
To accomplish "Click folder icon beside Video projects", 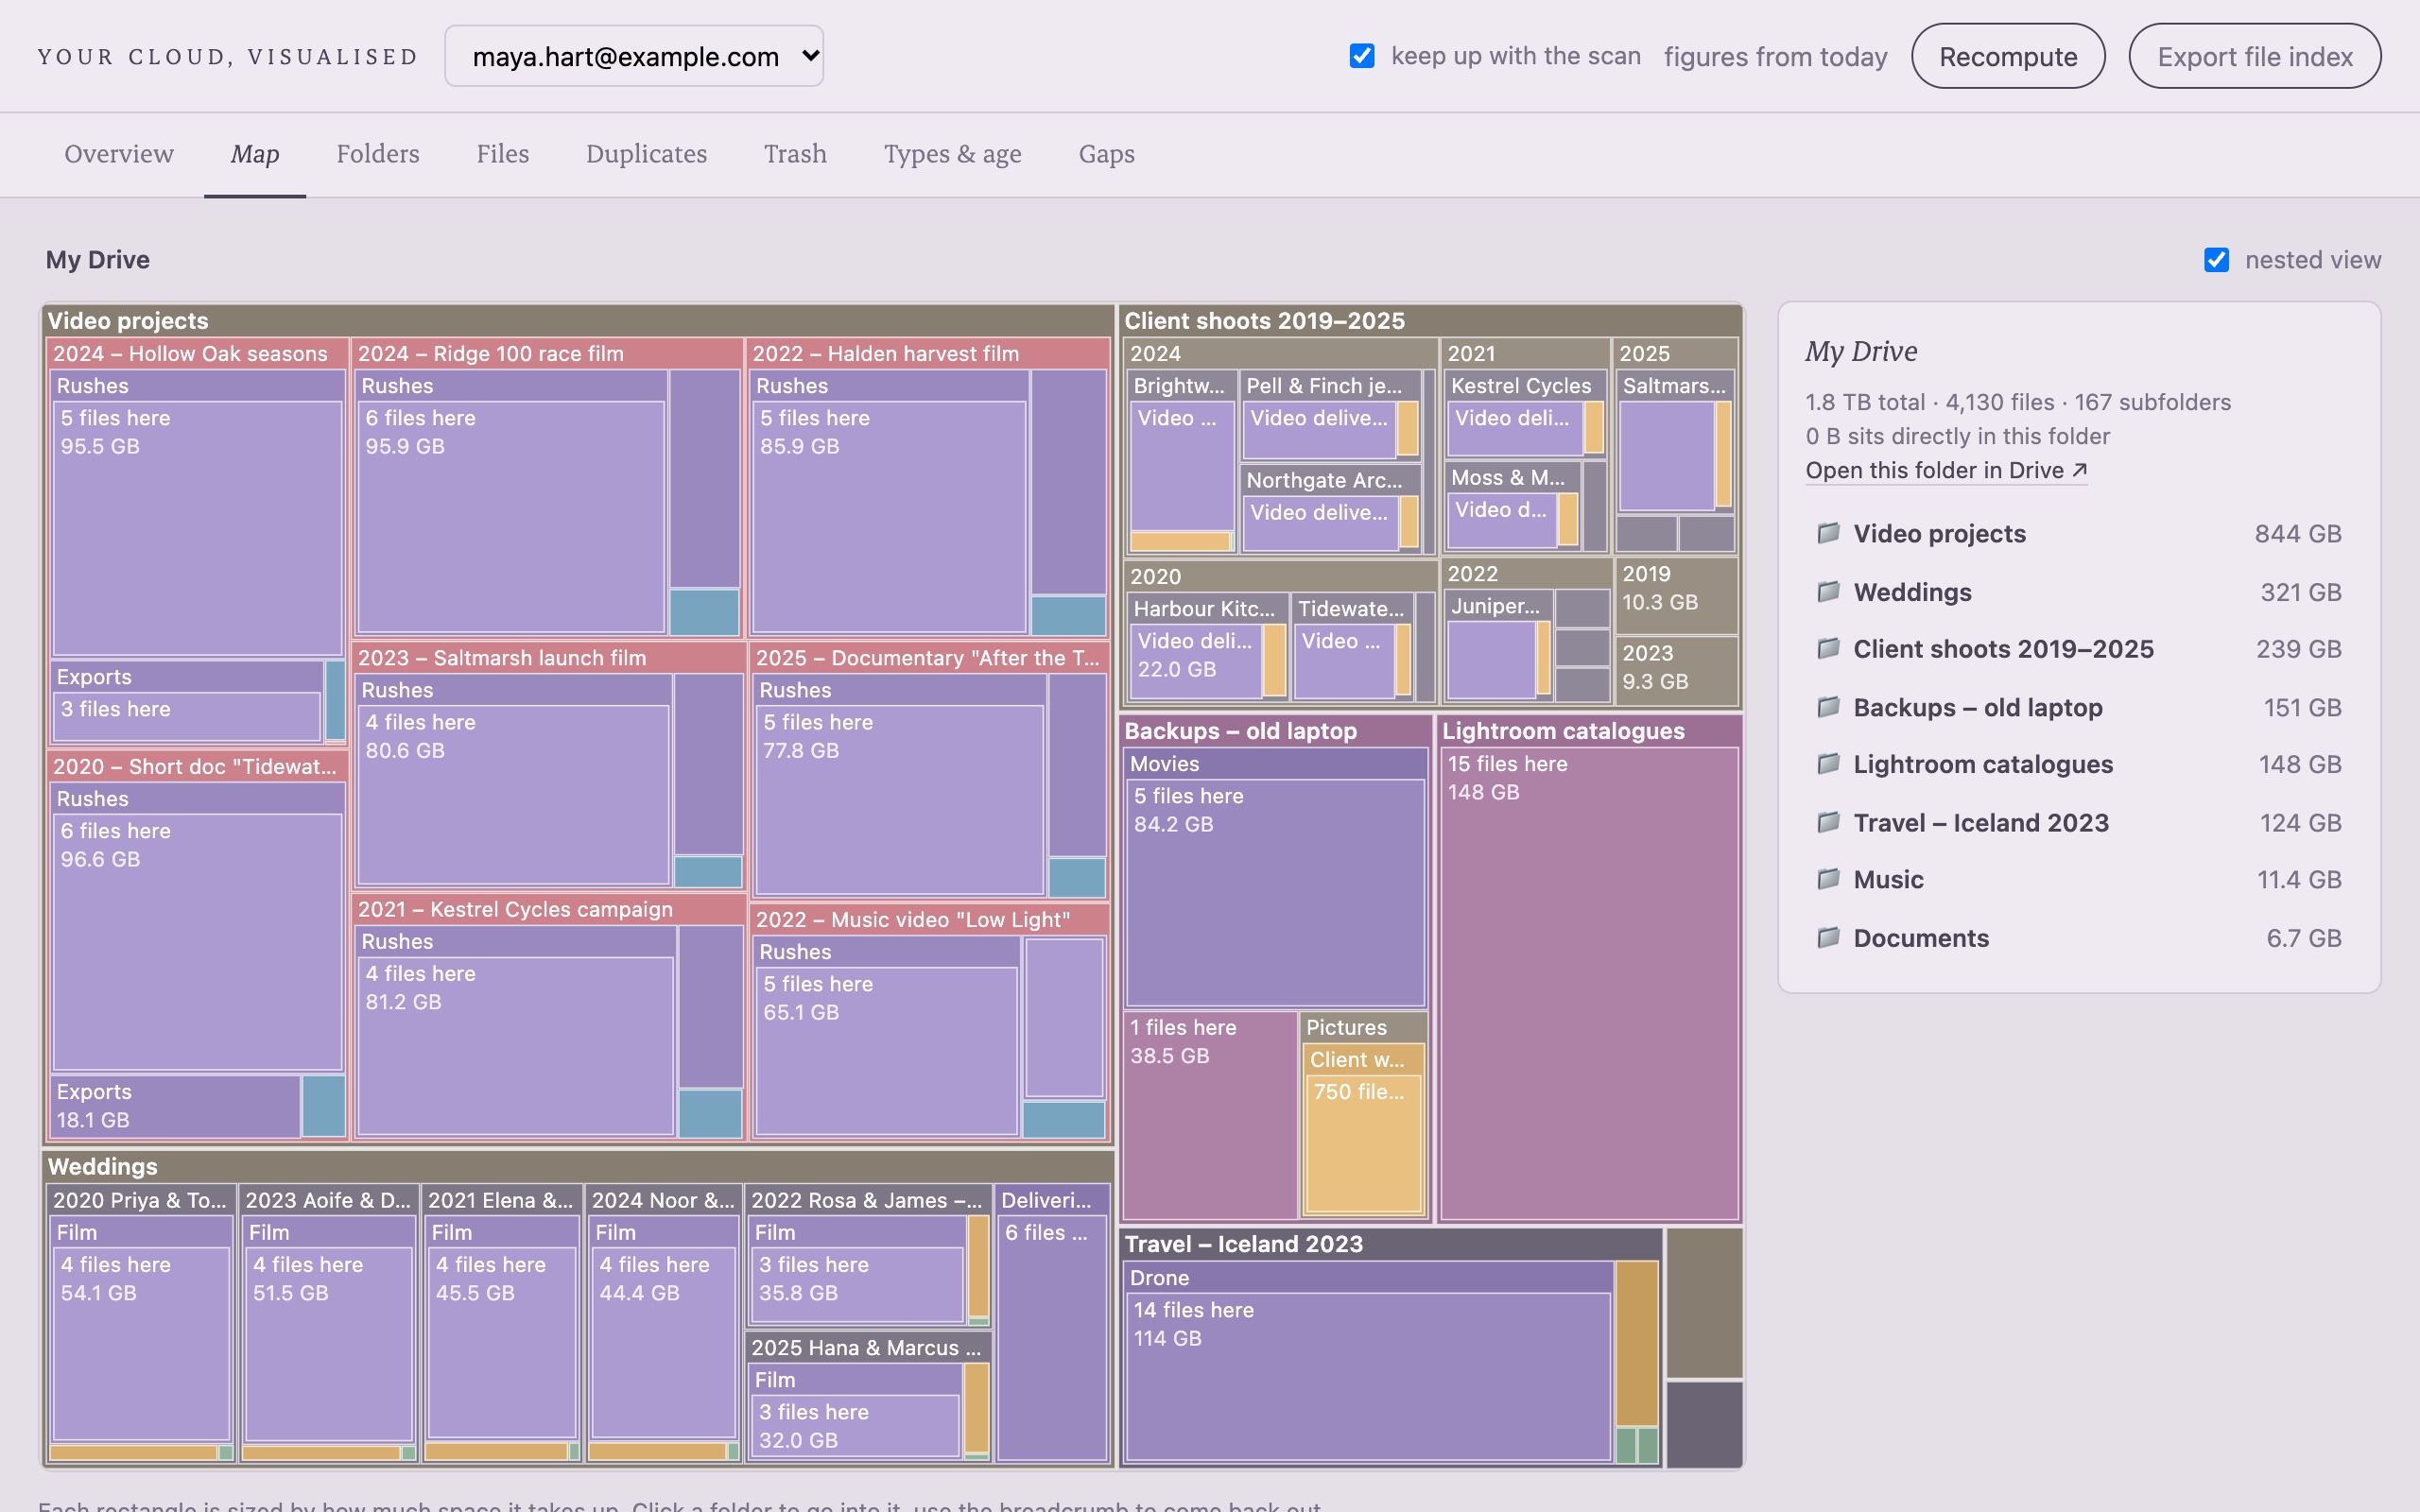I will click(1828, 533).
